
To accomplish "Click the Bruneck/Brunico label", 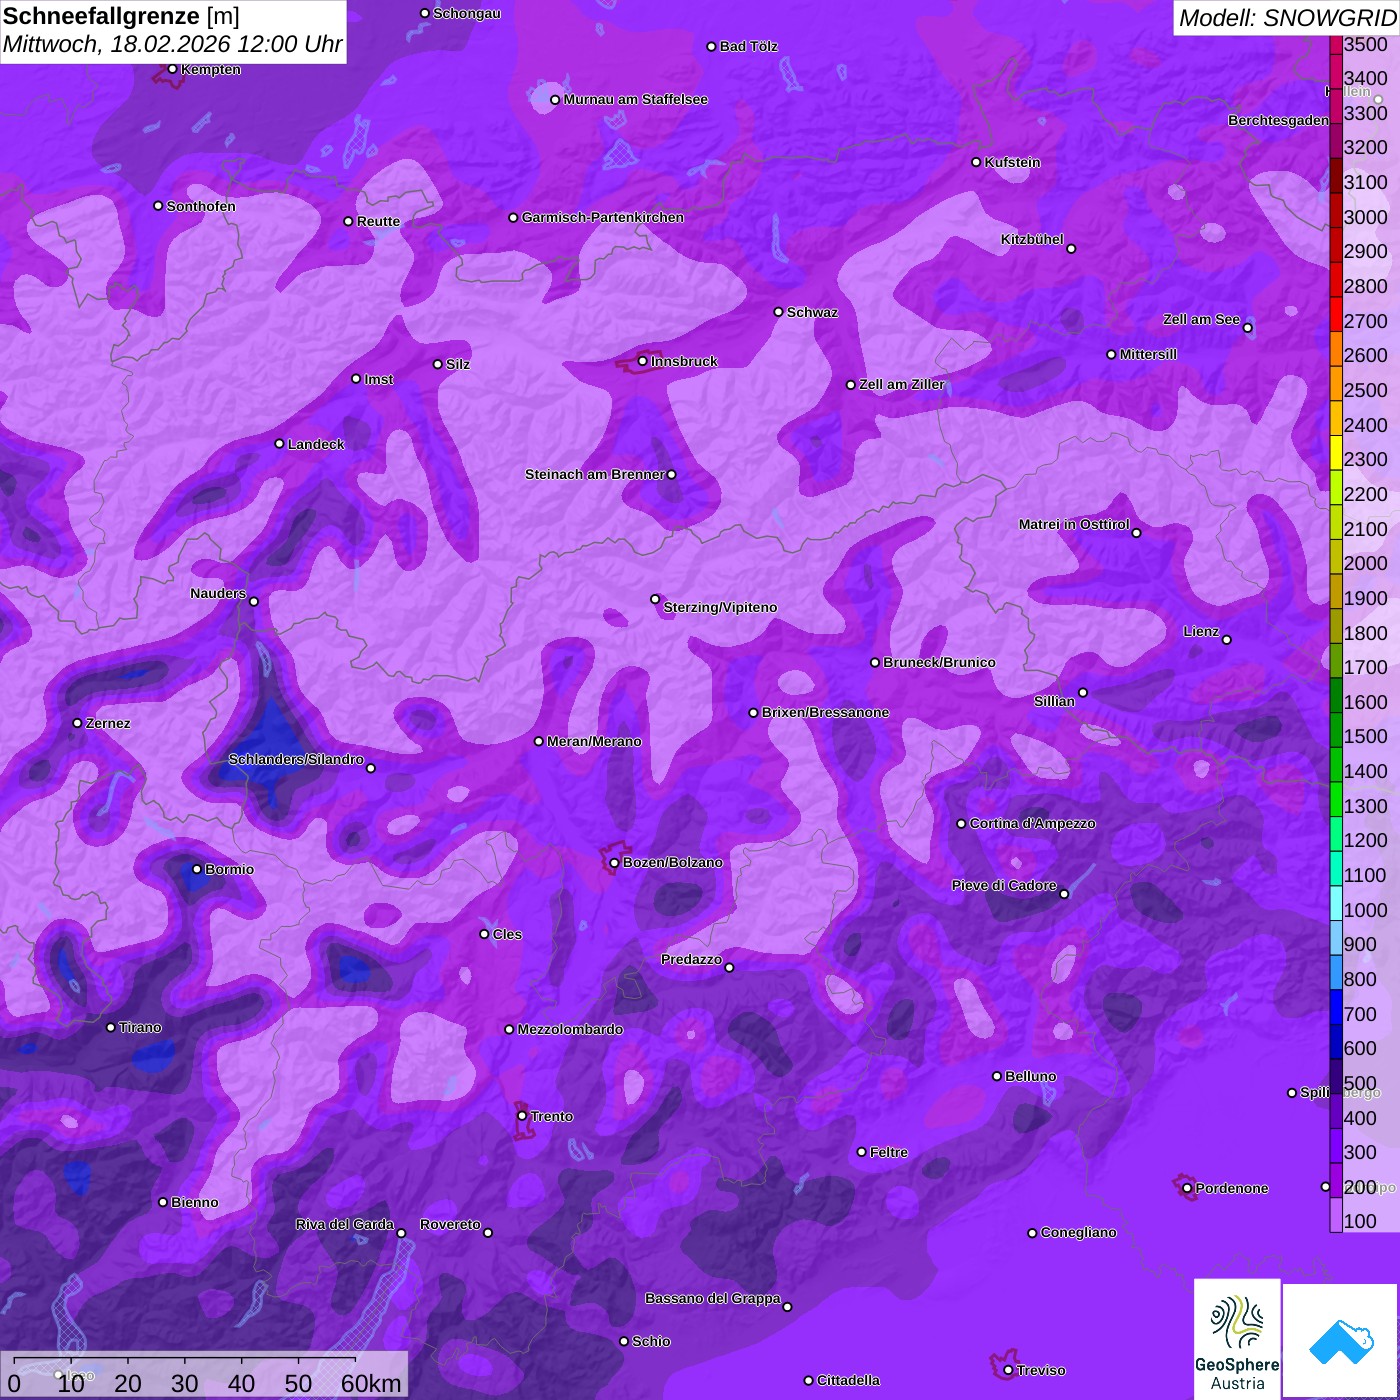I will coord(939,662).
